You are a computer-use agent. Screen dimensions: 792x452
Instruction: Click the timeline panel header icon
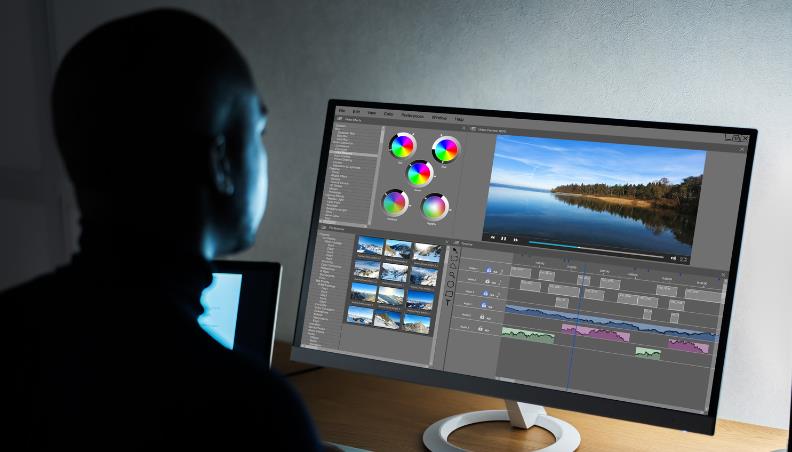click(x=455, y=243)
